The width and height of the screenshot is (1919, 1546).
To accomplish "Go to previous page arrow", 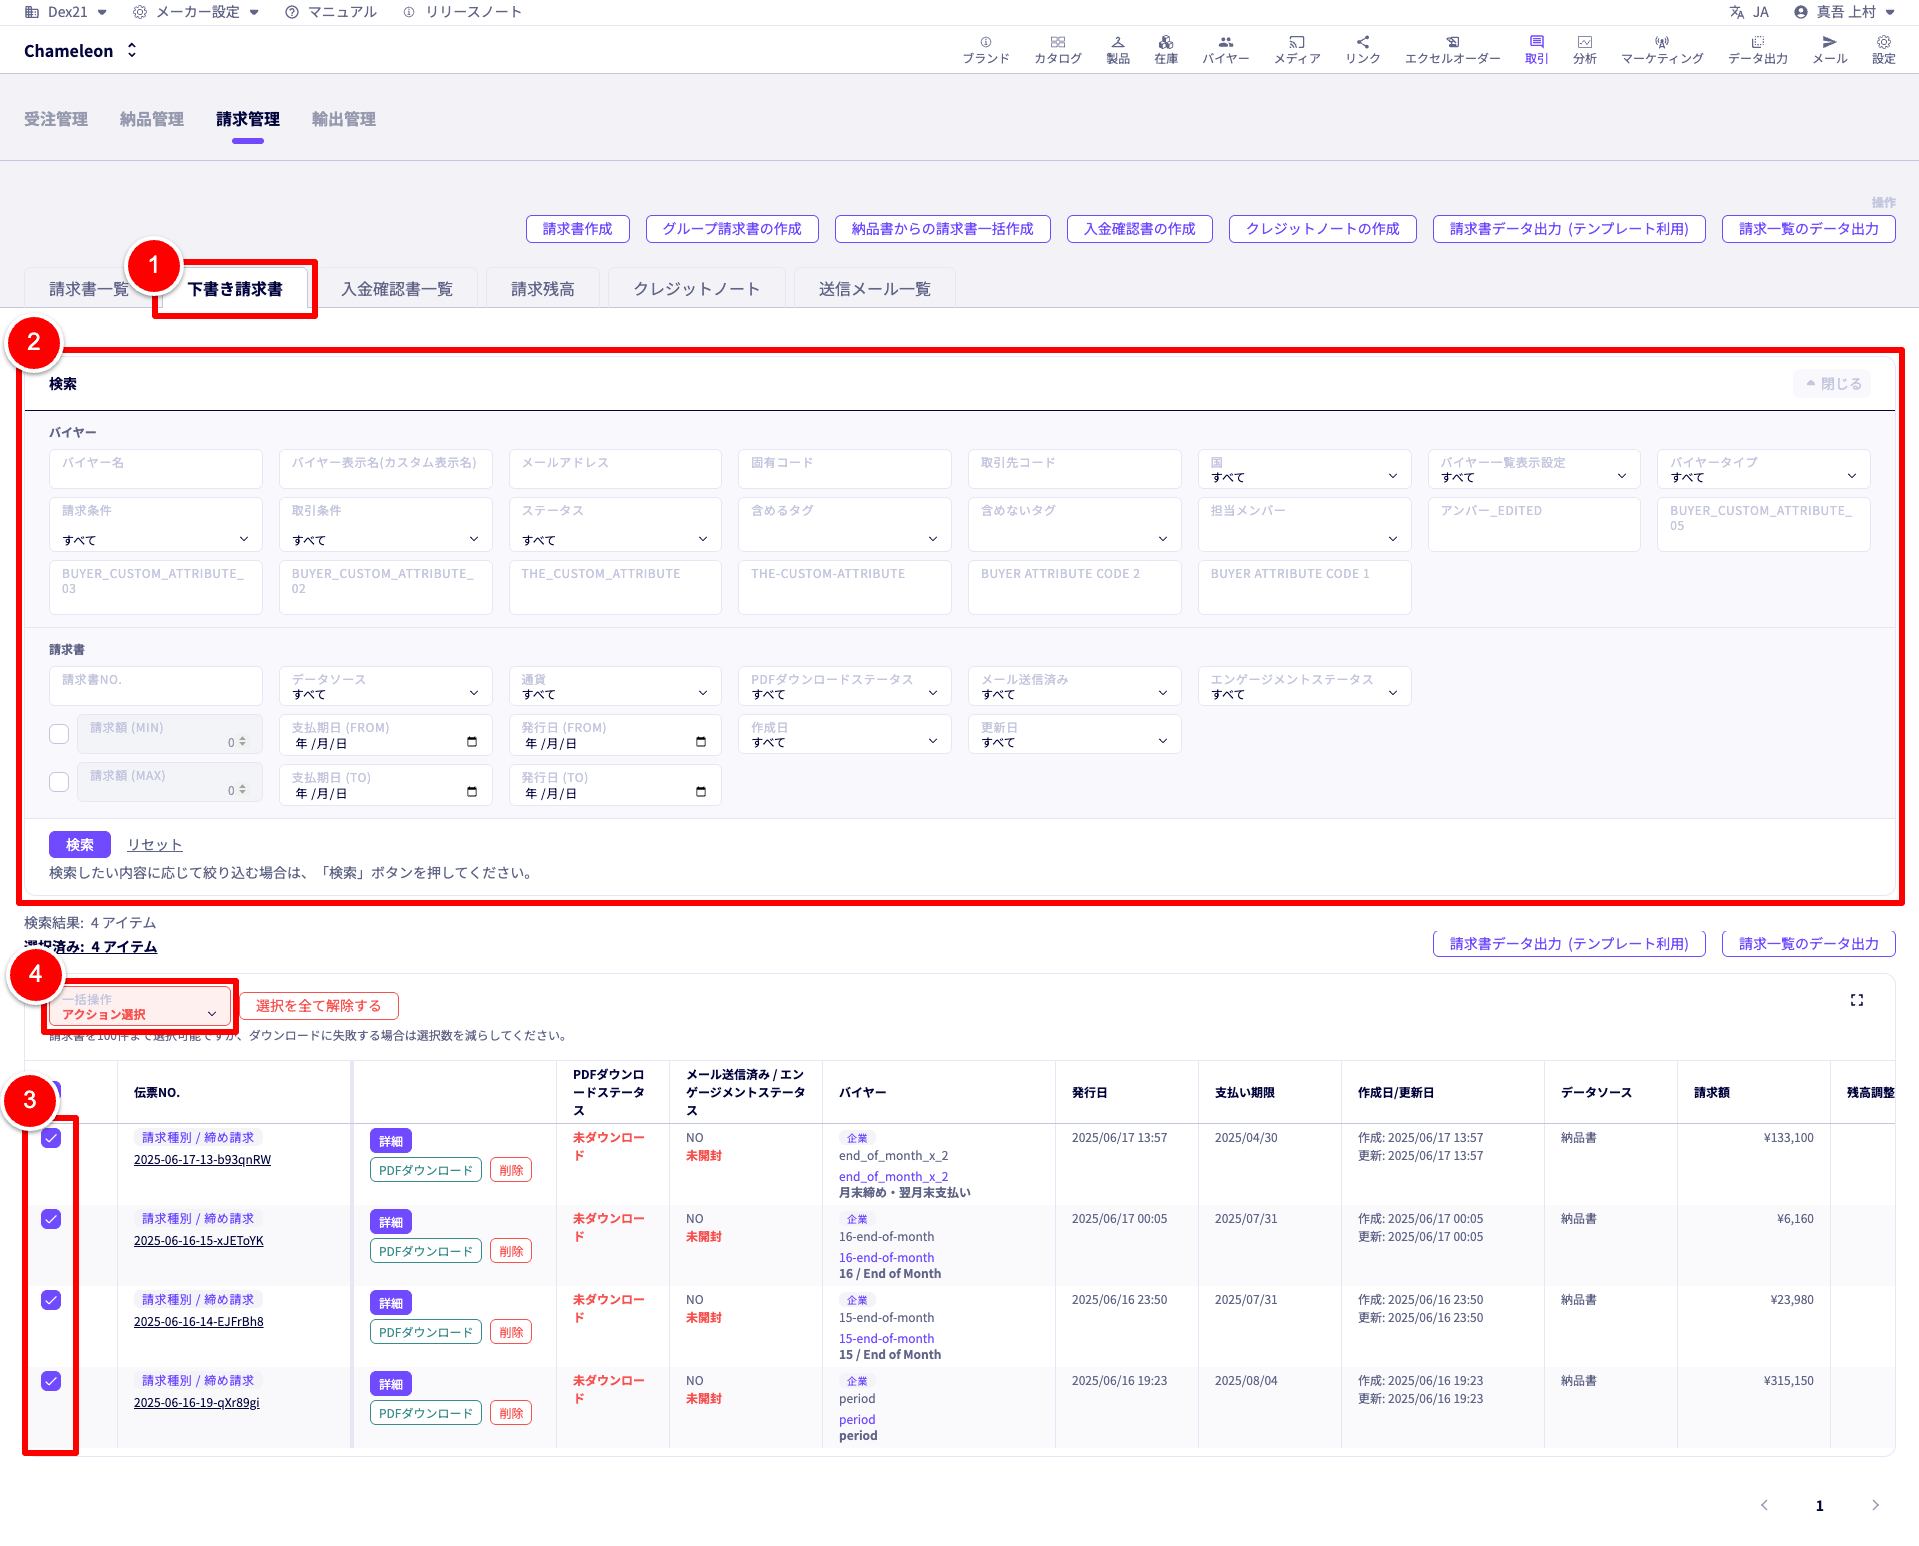I will [1764, 1505].
